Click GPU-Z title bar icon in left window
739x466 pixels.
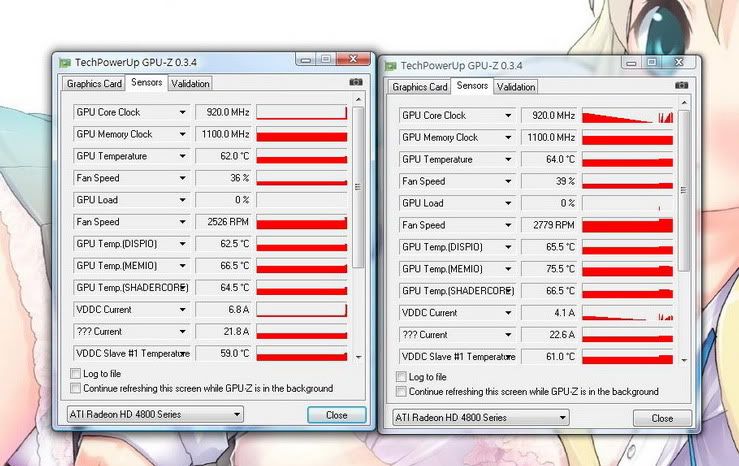pyautogui.click(x=66, y=62)
